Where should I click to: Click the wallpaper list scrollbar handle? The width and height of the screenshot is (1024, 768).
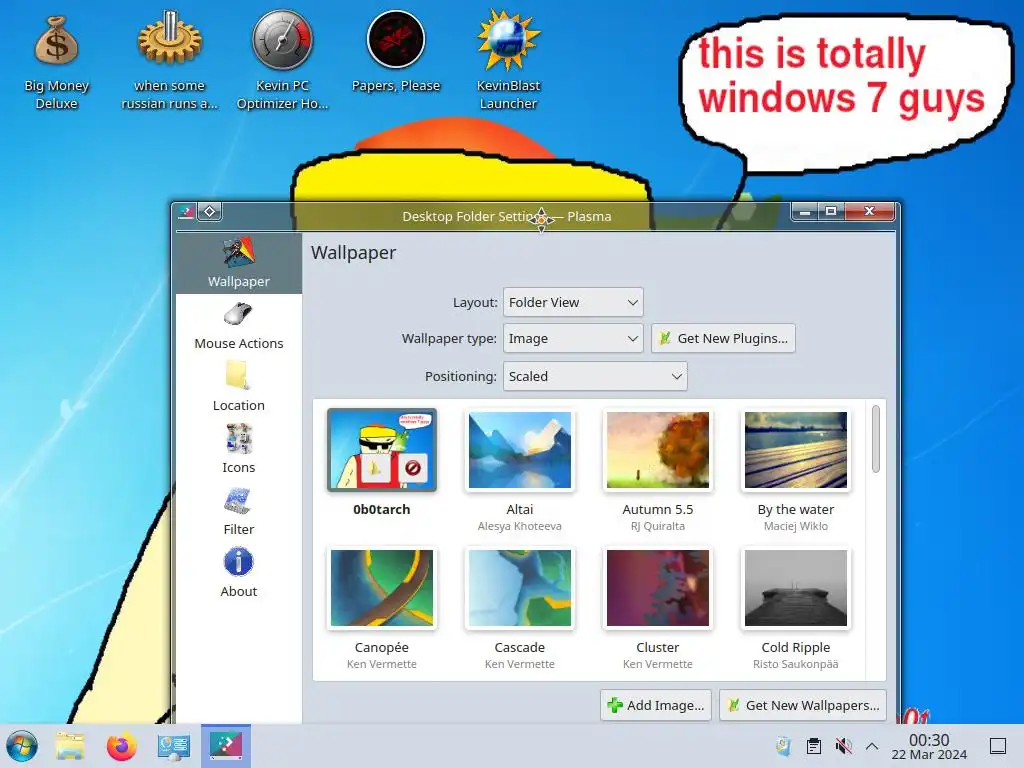[876, 438]
